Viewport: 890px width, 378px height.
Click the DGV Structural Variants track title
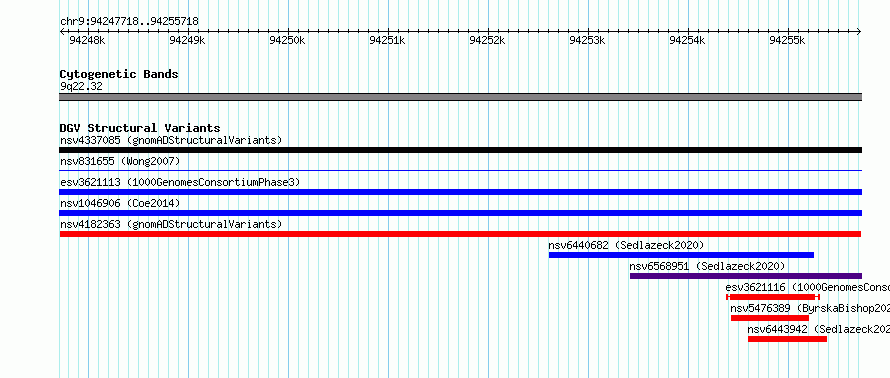click(x=140, y=128)
